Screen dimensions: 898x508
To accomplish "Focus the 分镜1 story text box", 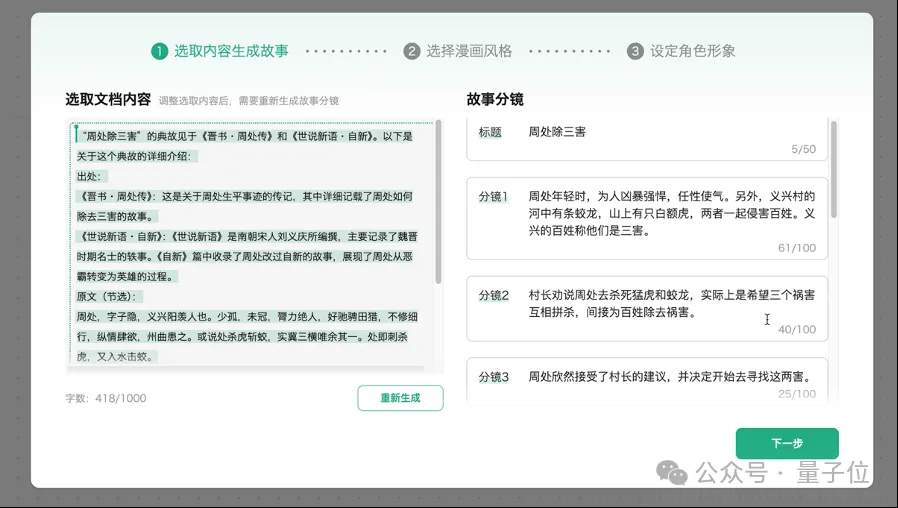I will pos(670,214).
